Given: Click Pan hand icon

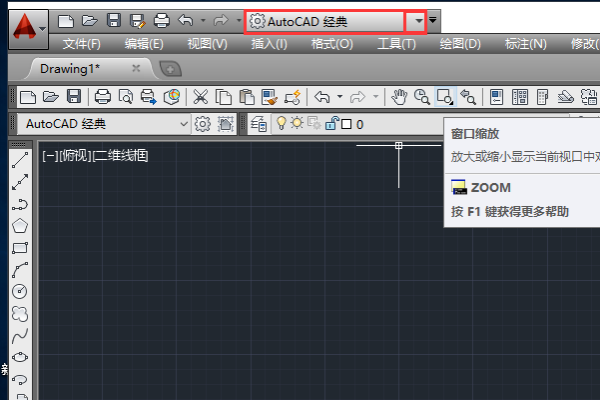Looking at the screenshot, I should [x=399, y=97].
